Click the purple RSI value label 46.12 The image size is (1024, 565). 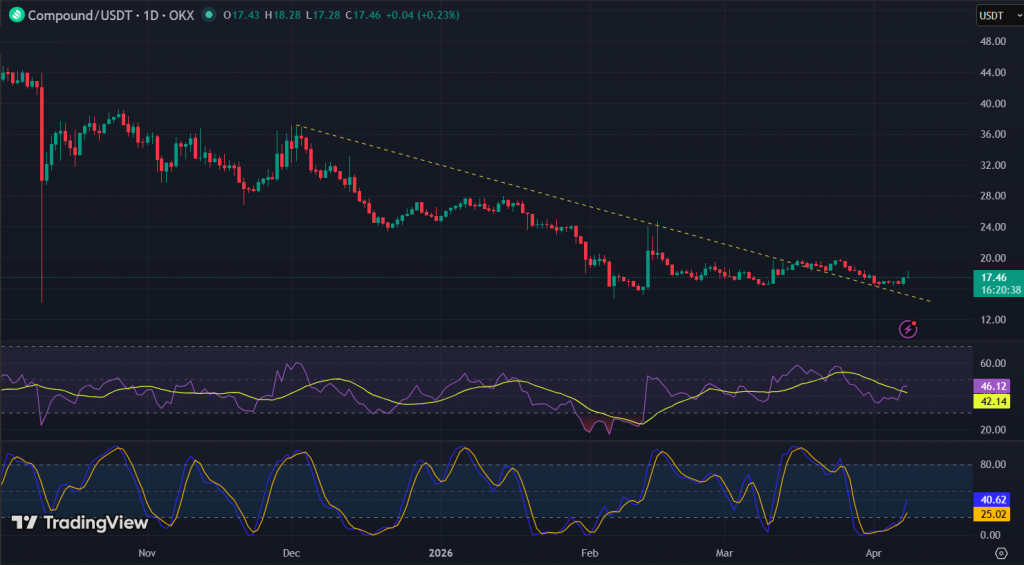pyautogui.click(x=992, y=385)
